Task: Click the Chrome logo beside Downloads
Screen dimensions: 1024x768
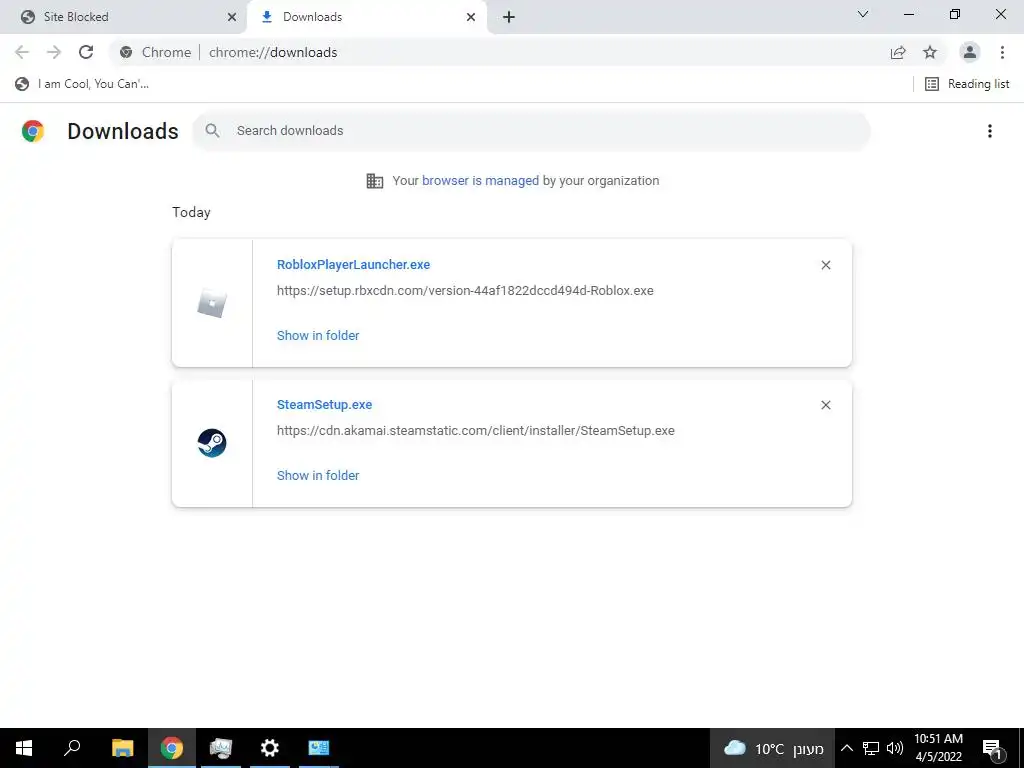Action: pyautogui.click(x=33, y=131)
